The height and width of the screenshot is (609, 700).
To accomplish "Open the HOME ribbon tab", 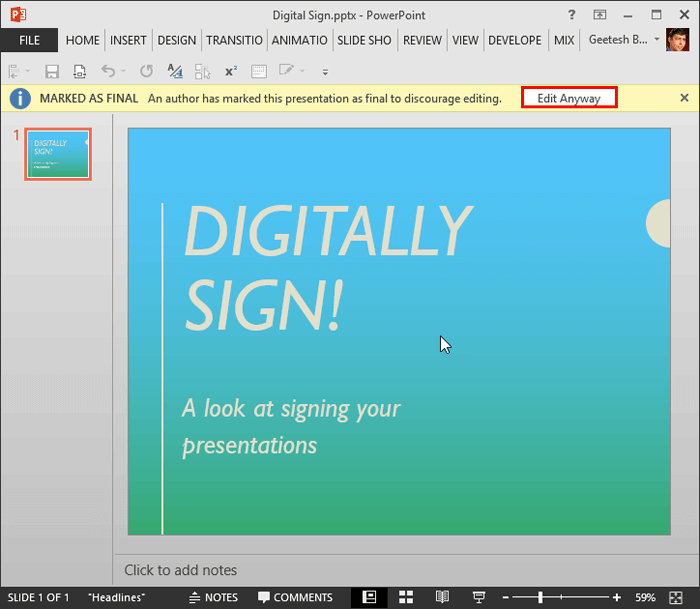I will click(83, 40).
